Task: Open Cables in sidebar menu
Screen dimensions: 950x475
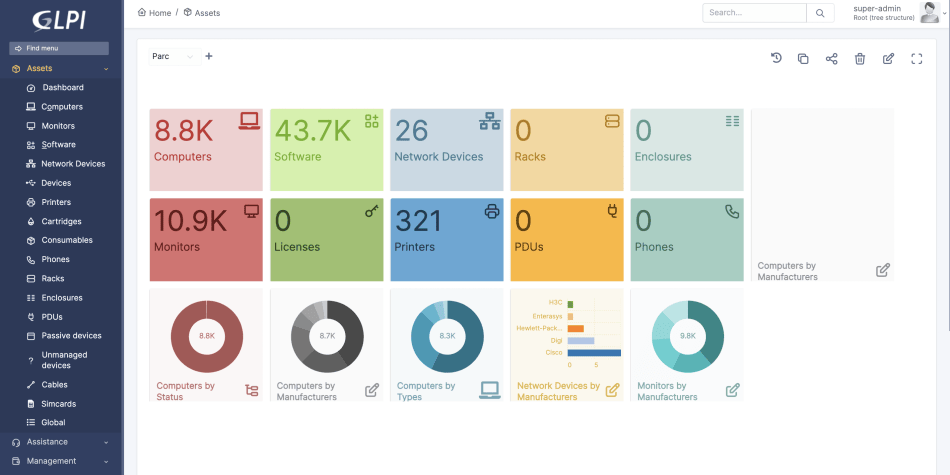Action: [x=55, y=385]
